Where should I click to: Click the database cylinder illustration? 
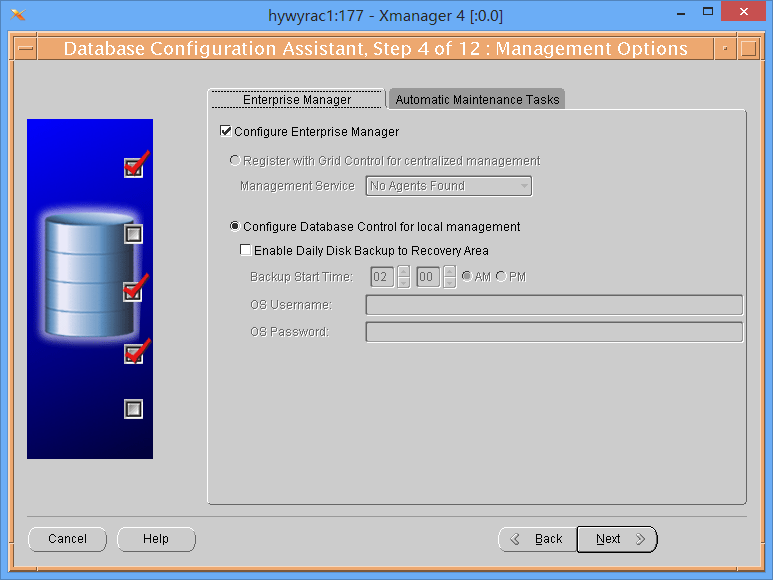tap(90, 276)
